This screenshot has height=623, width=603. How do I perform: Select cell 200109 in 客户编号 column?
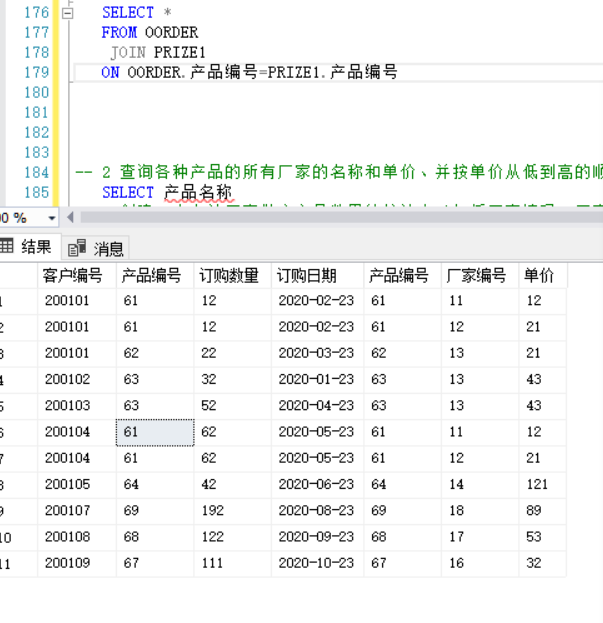coord(77,563)
